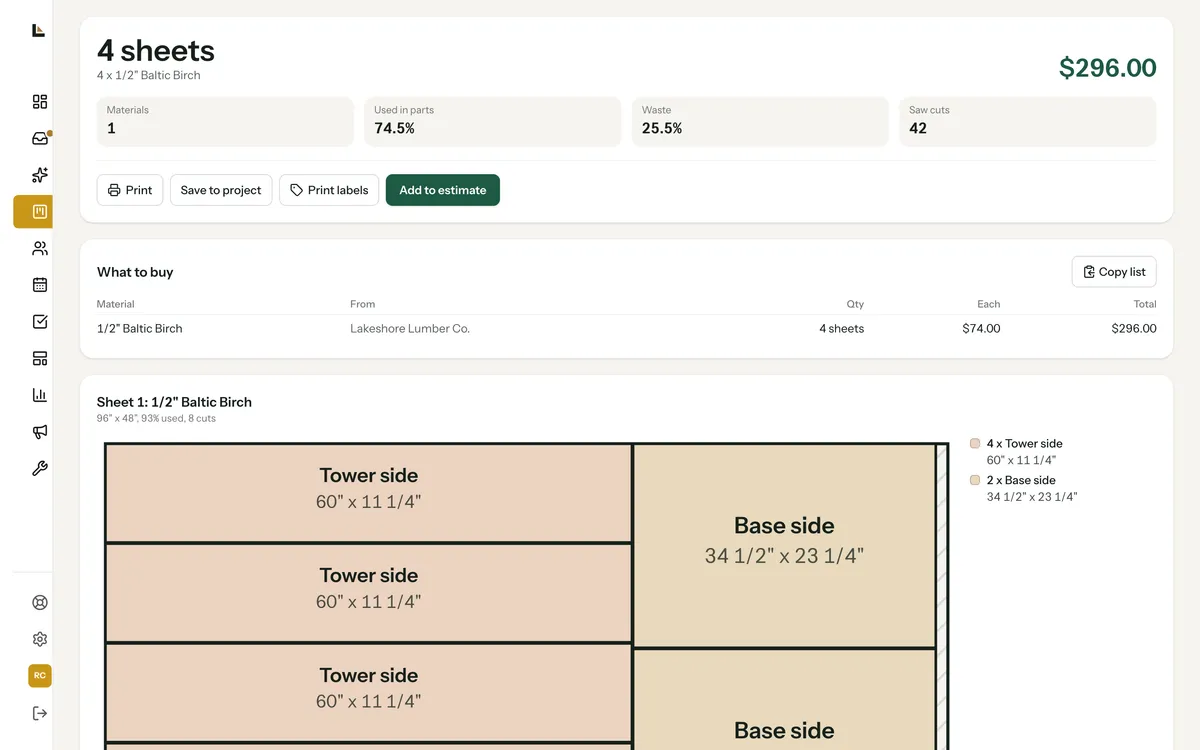Click the $296.00 total cell in table
Viewport: 1200px width, 750px height.
(1134, 328)
